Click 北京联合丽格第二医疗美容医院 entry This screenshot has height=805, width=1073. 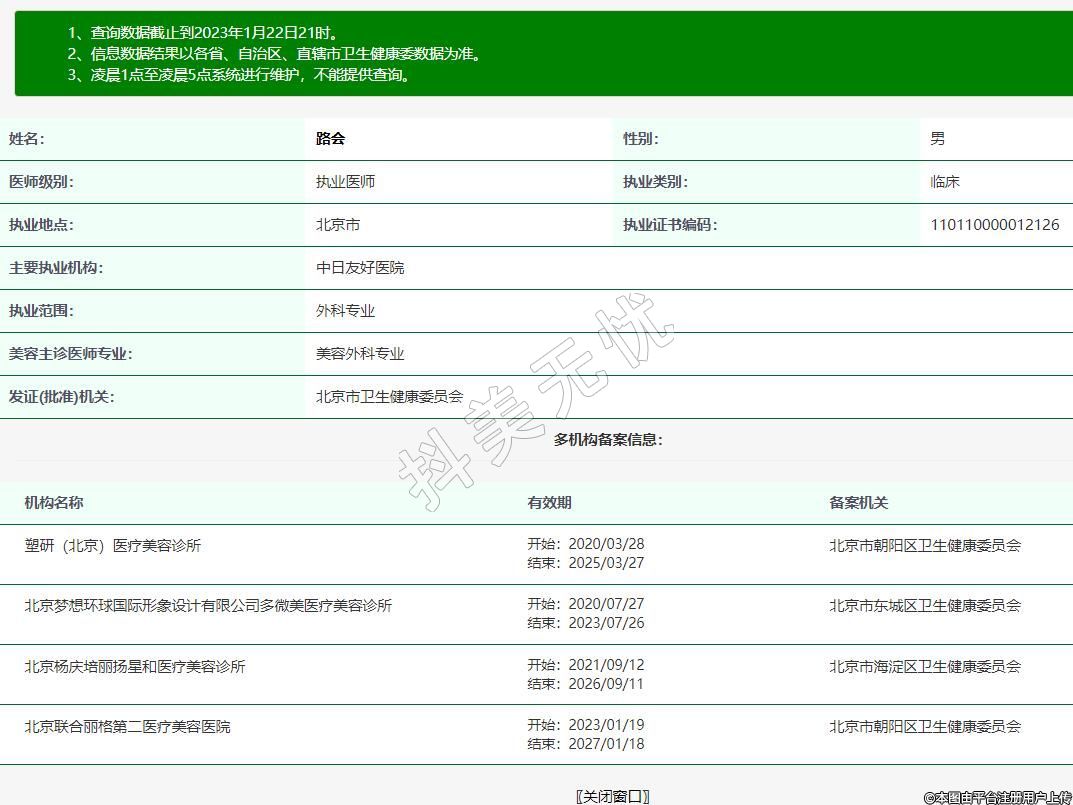pyautogui.click(x=127, y=727)
